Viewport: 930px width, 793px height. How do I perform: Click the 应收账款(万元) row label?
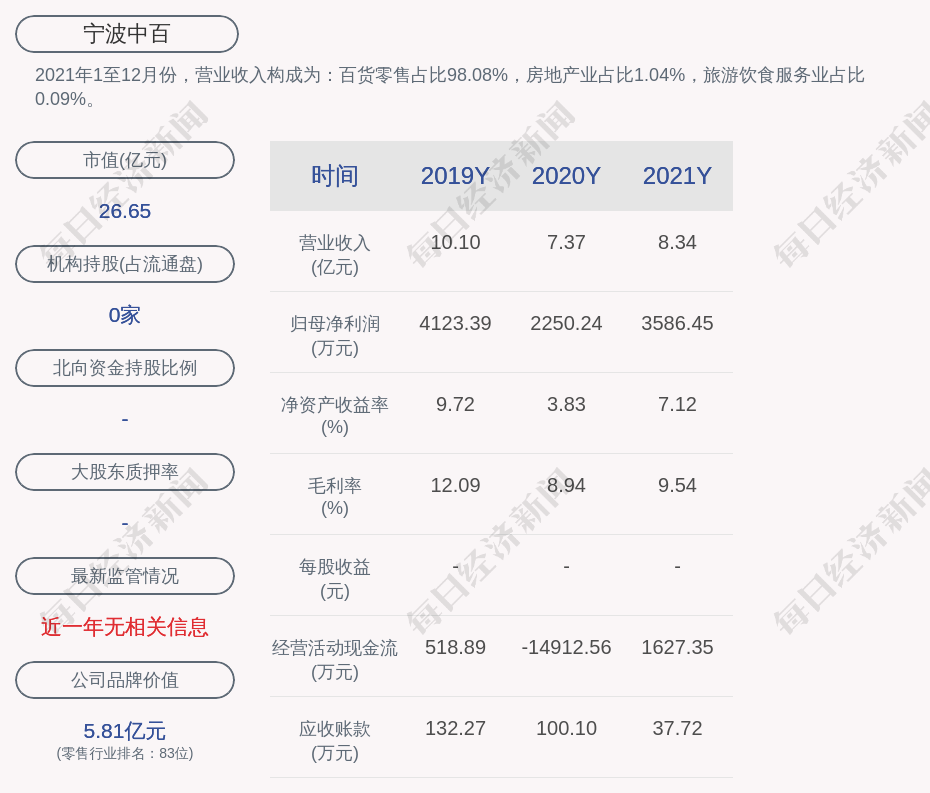[335, 741]
